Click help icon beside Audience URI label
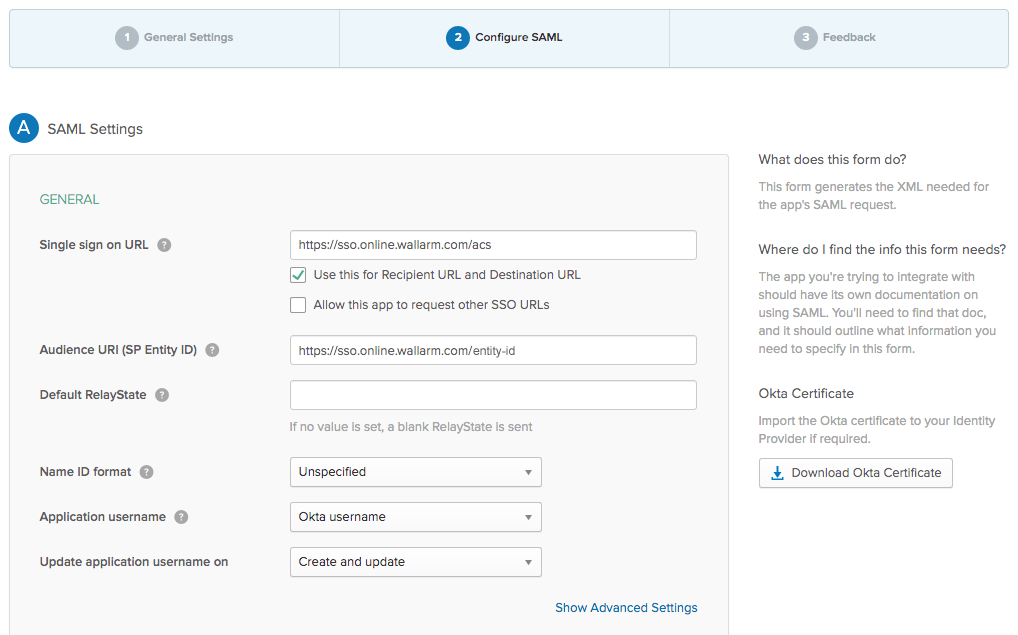 pyautogui.click(x=212, y=350)
